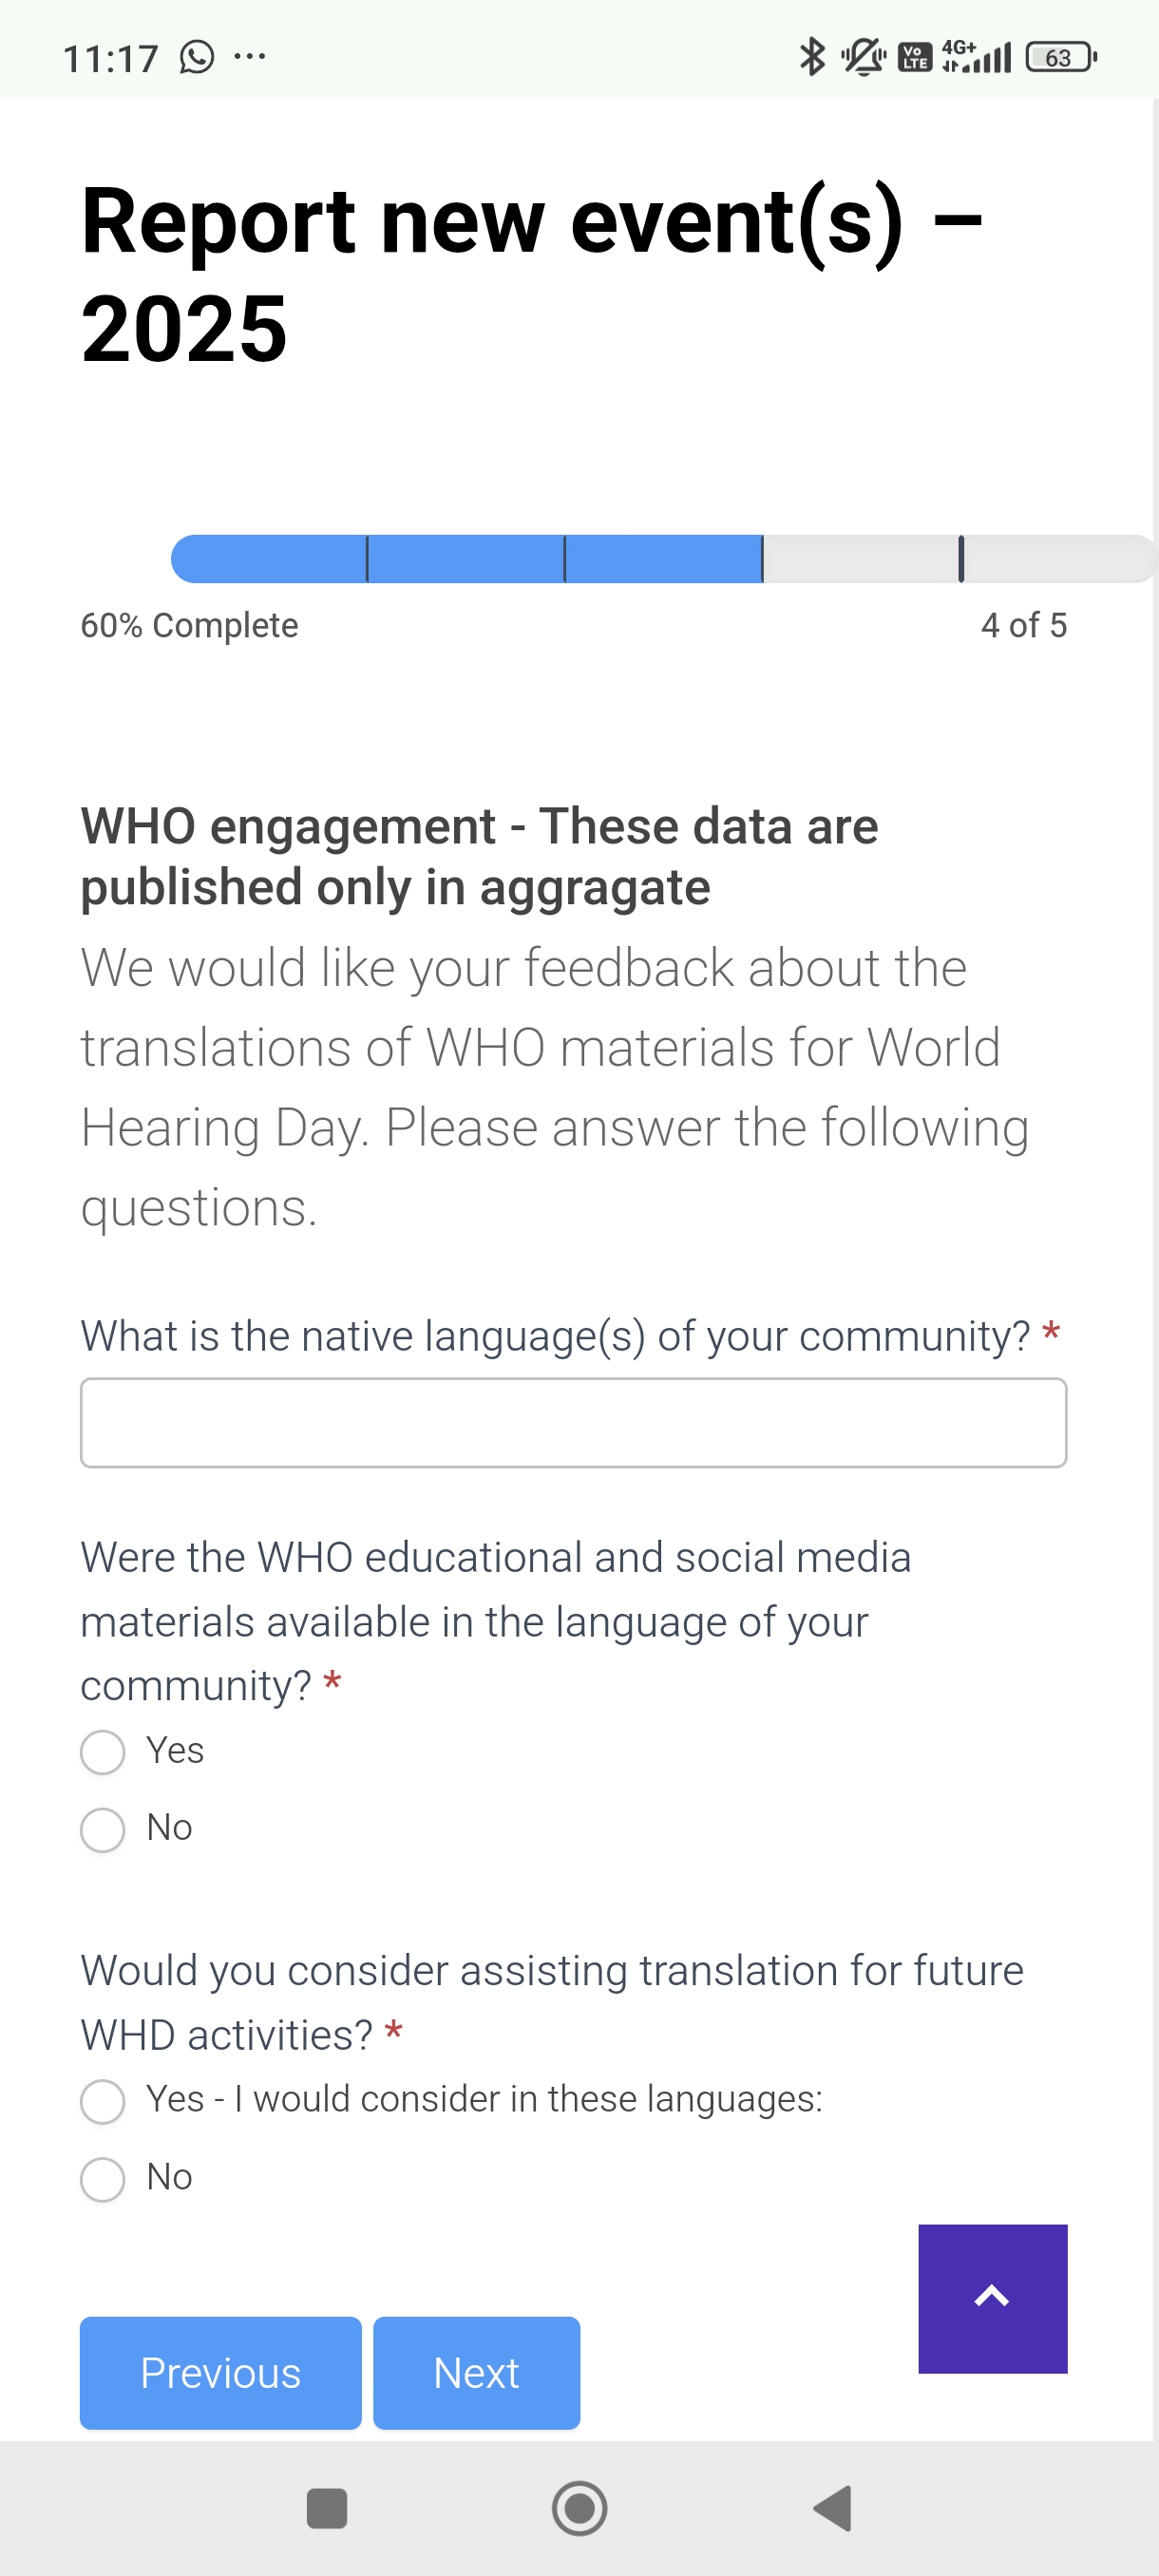Select No for materials available in language
The height and width of the screenshot is (2576, 1159).
(x=102, y=1829)
